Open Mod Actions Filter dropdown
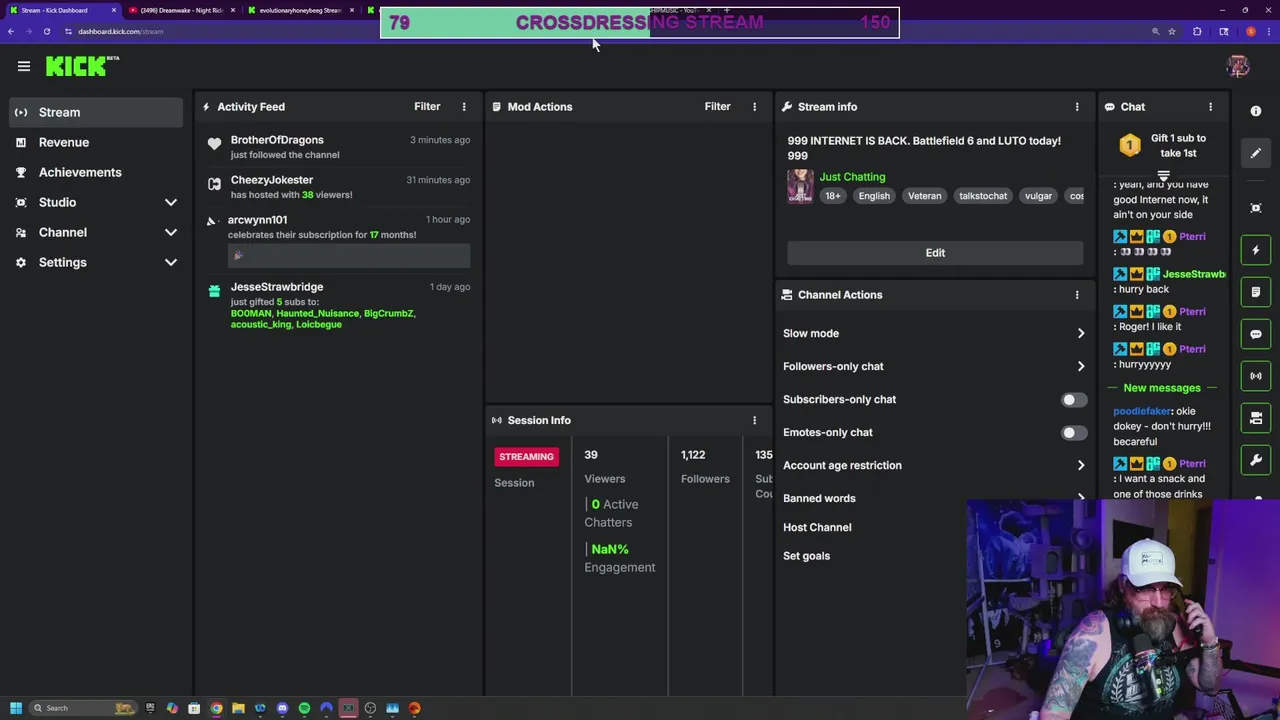The image size is (1280, 720). point(717,106)
